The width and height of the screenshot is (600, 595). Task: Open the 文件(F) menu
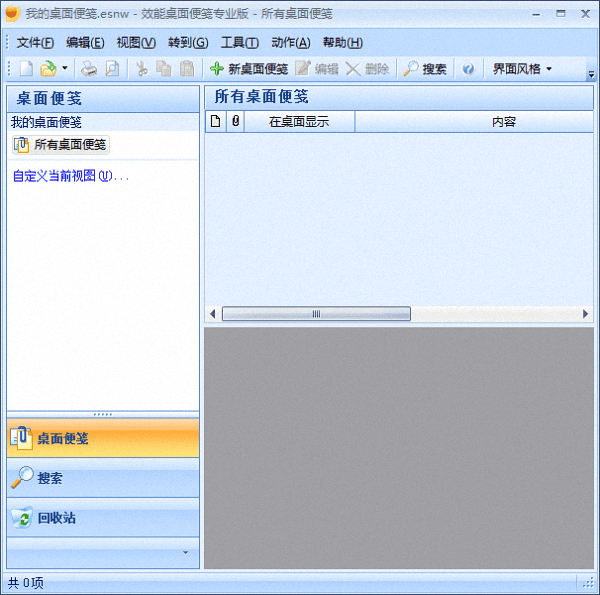pos(35,43)
